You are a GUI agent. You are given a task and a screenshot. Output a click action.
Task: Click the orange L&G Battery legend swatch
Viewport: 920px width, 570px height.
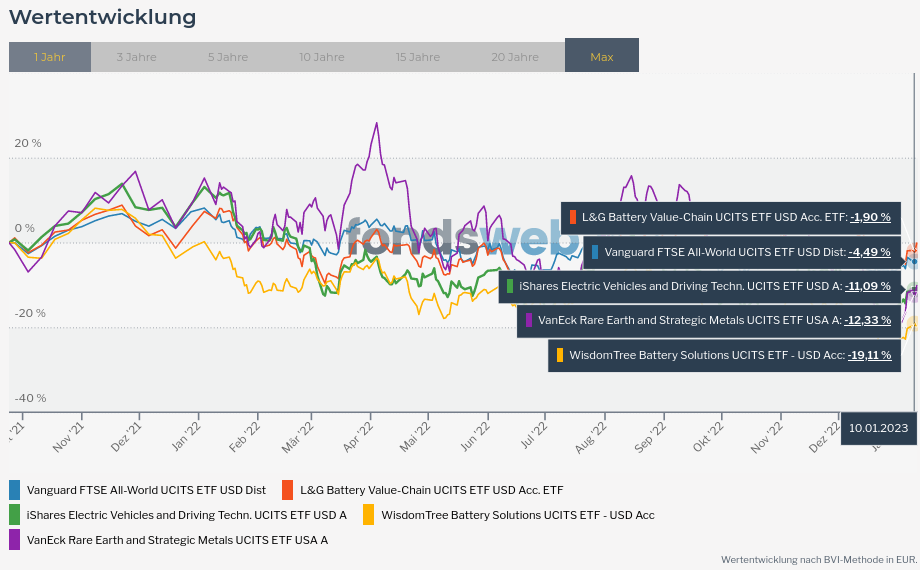point(287,490)
